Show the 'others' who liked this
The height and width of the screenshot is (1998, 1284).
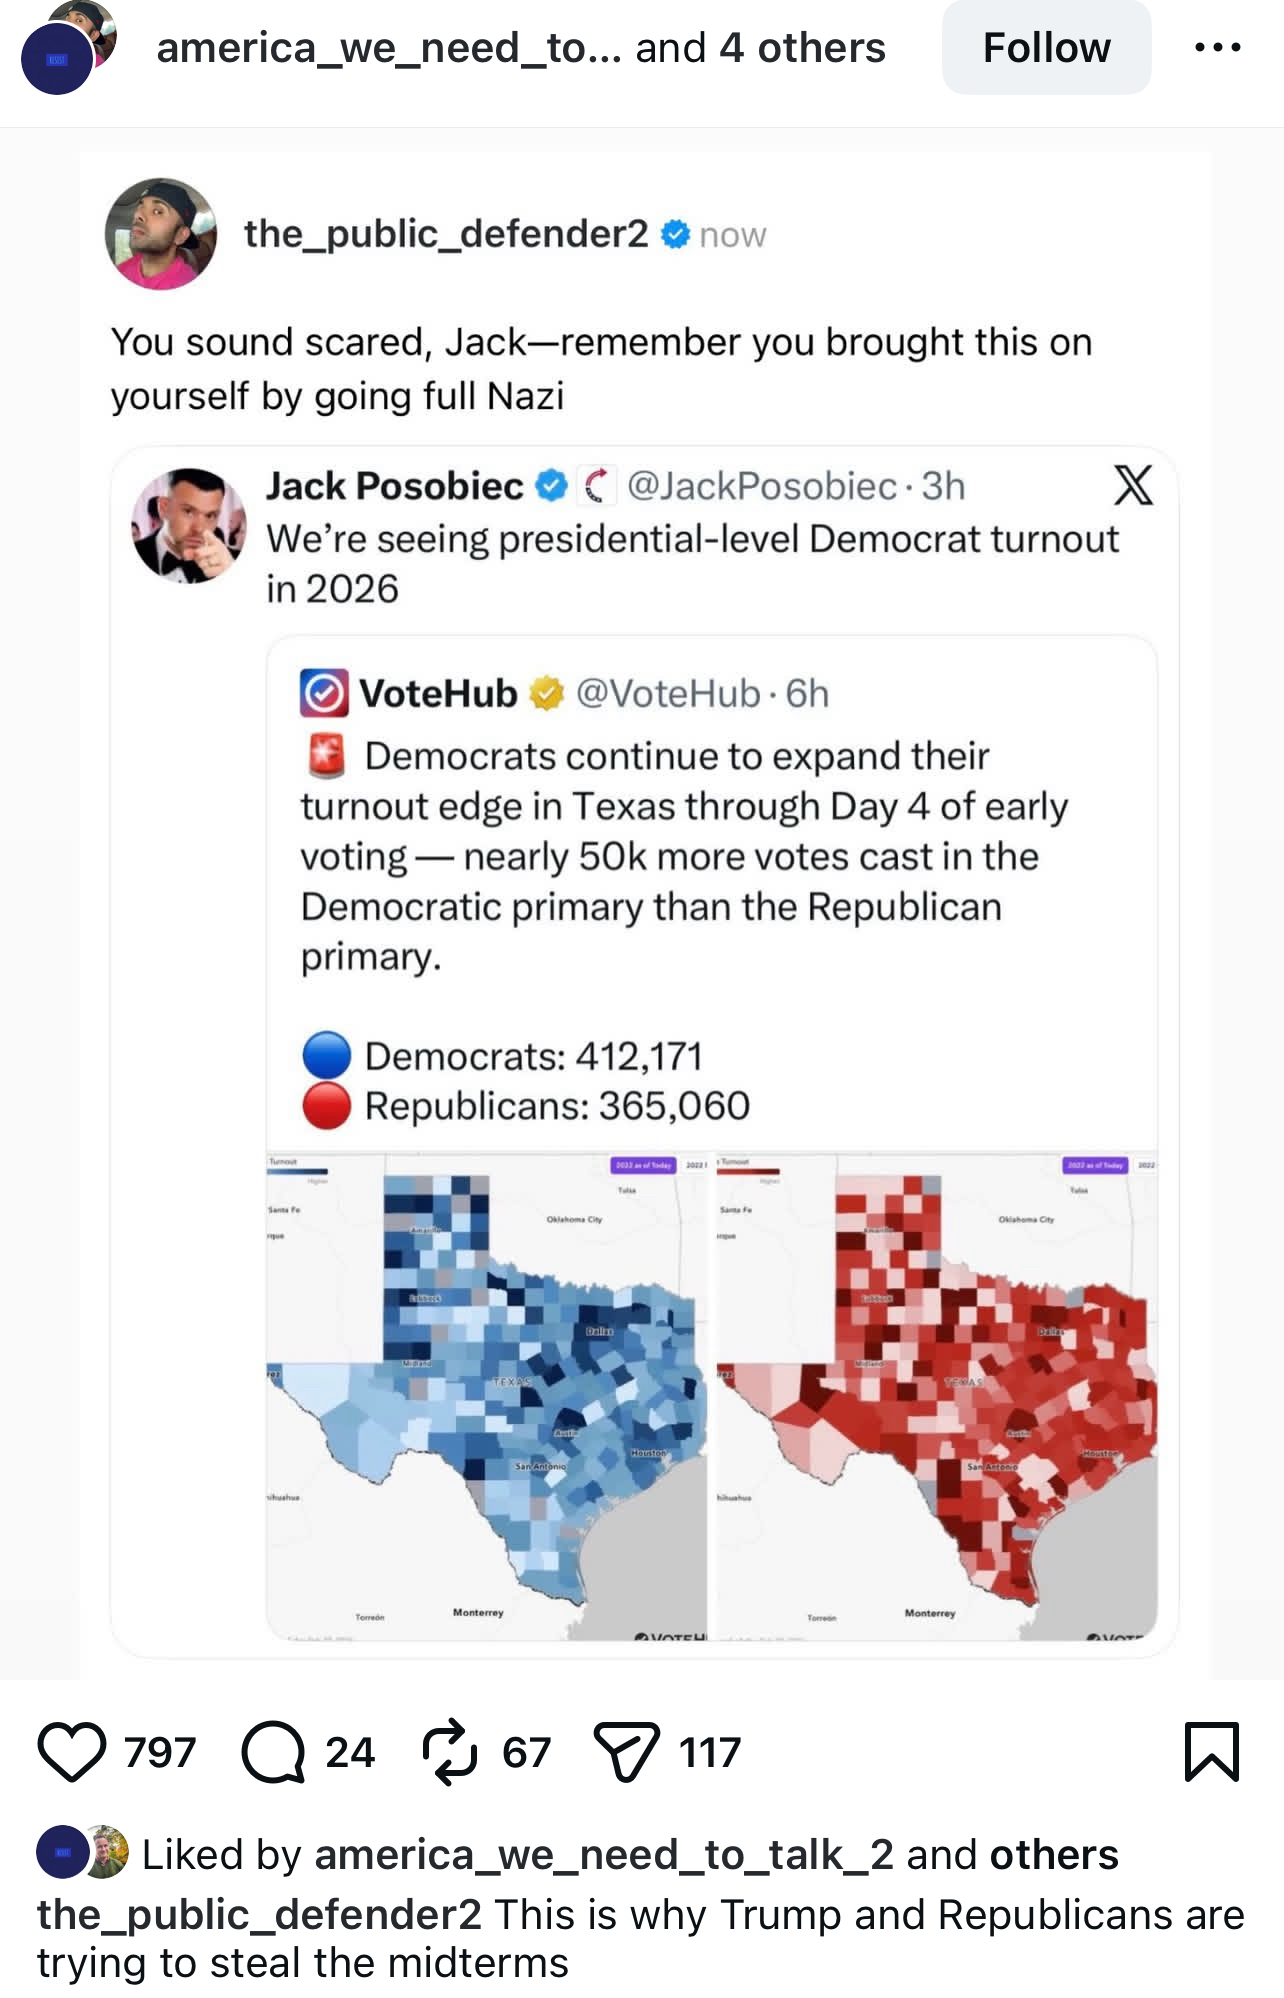point(1054,1855)
